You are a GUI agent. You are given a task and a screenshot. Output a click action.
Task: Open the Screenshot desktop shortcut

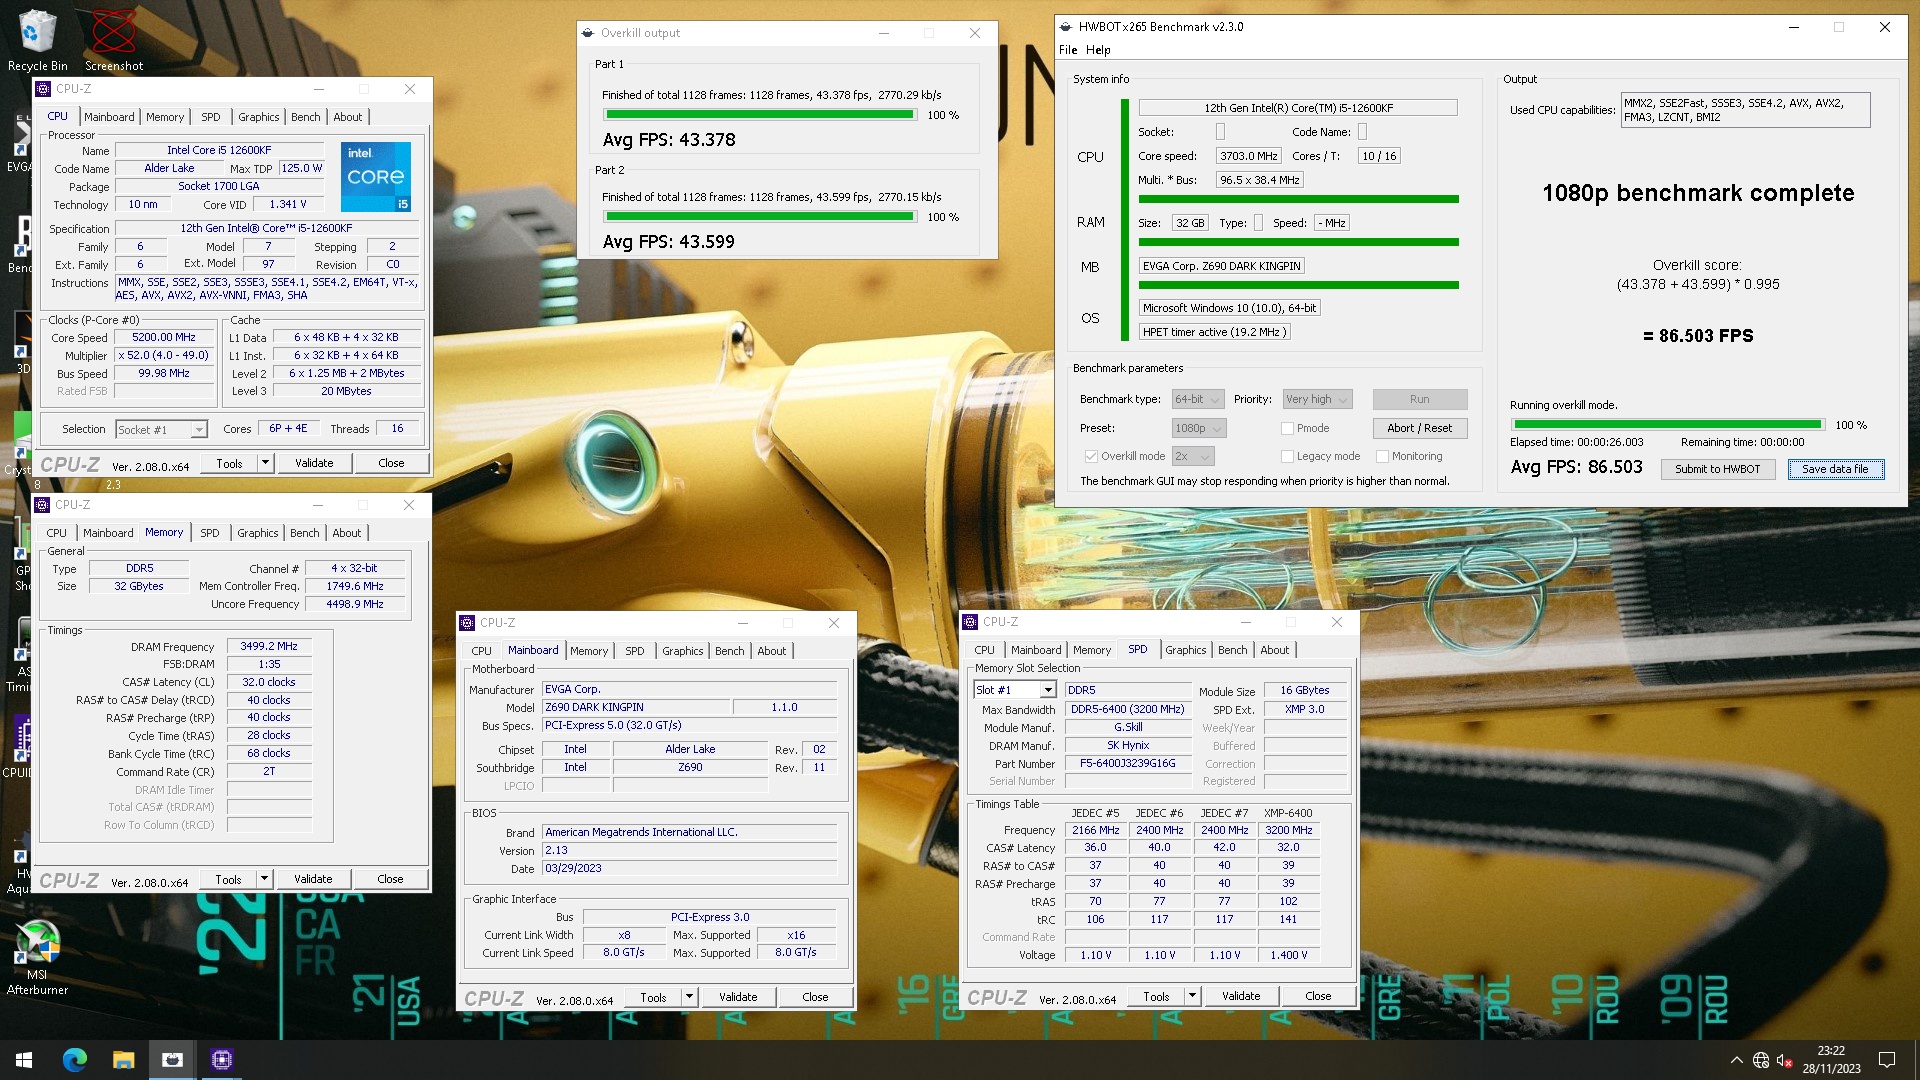pyautogui.click(x=114, y=40)
